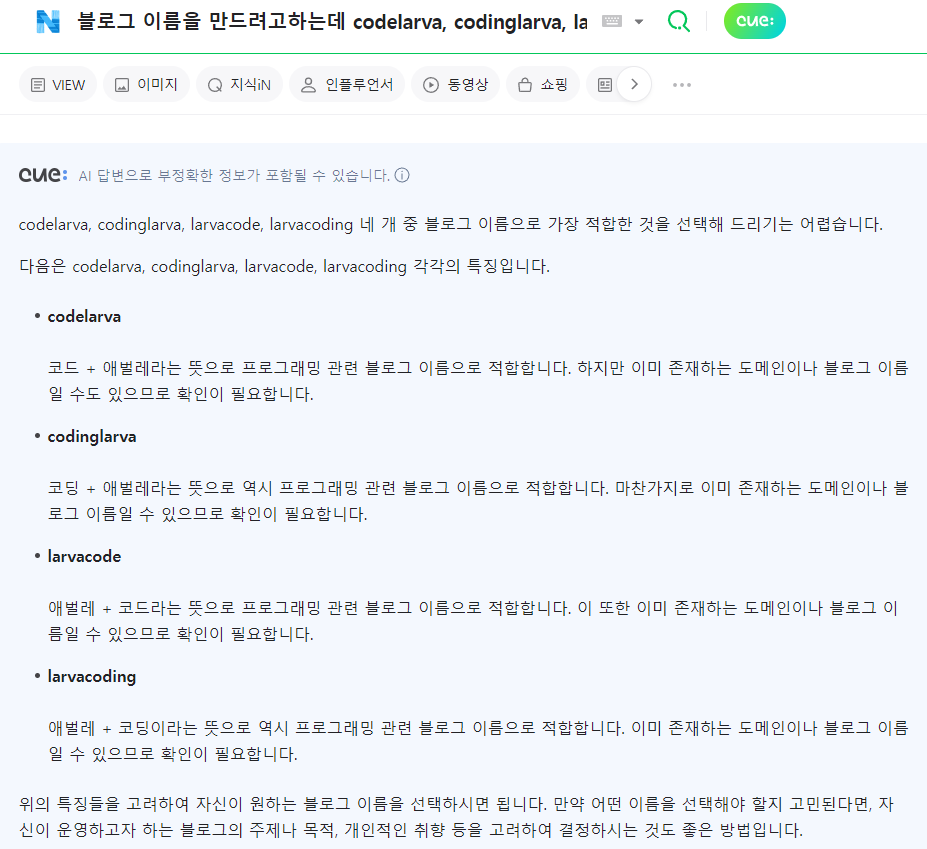Click the info icon beside AI disclaimer

pos(402,176)
